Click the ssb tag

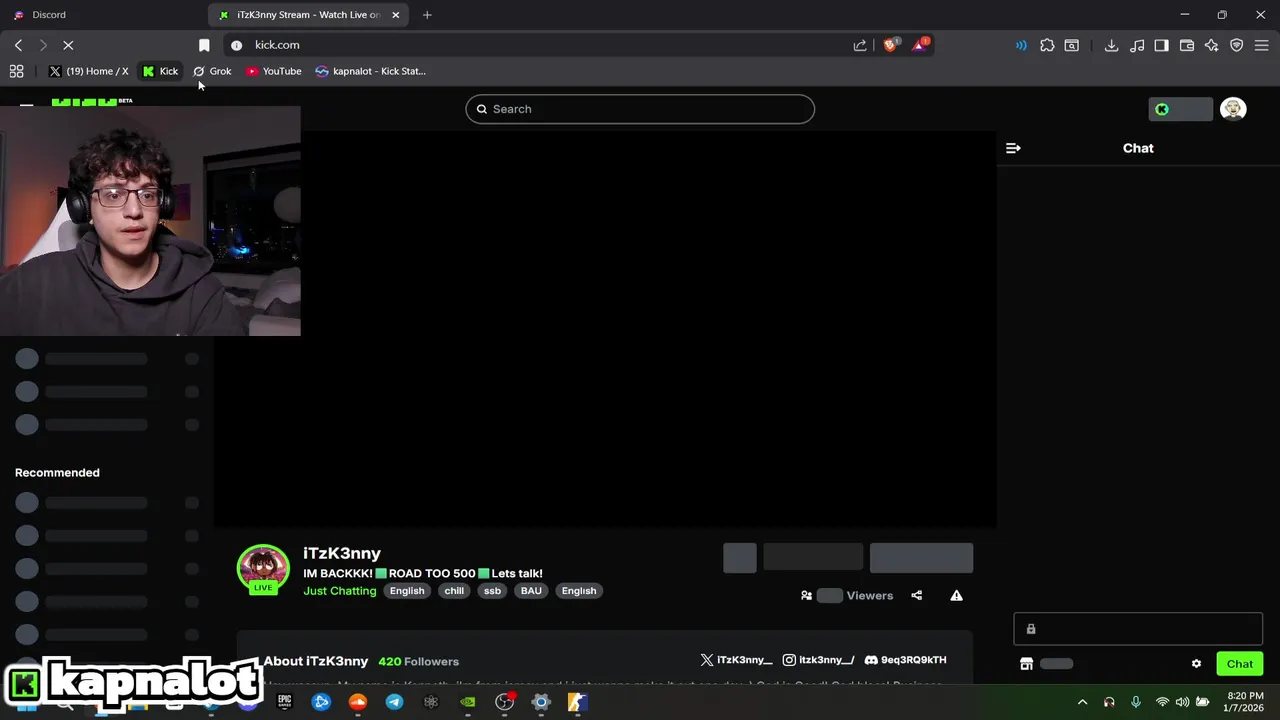(x=492, y=591)
